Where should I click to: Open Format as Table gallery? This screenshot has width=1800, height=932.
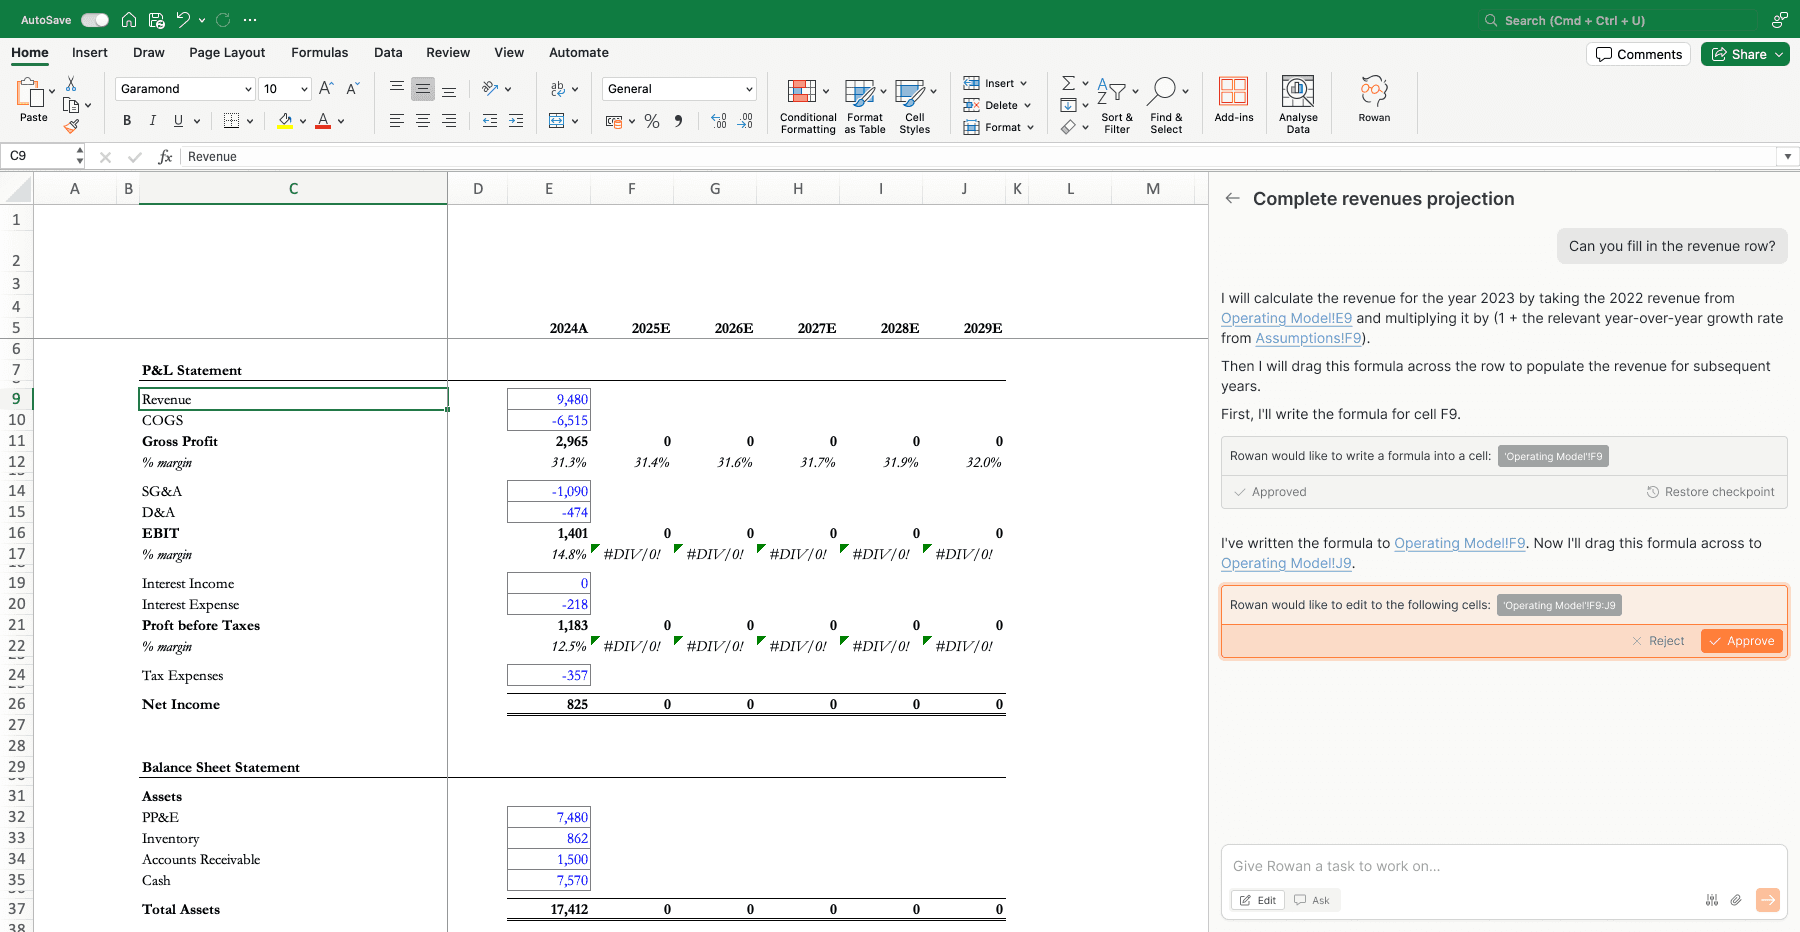click(865, 105)
